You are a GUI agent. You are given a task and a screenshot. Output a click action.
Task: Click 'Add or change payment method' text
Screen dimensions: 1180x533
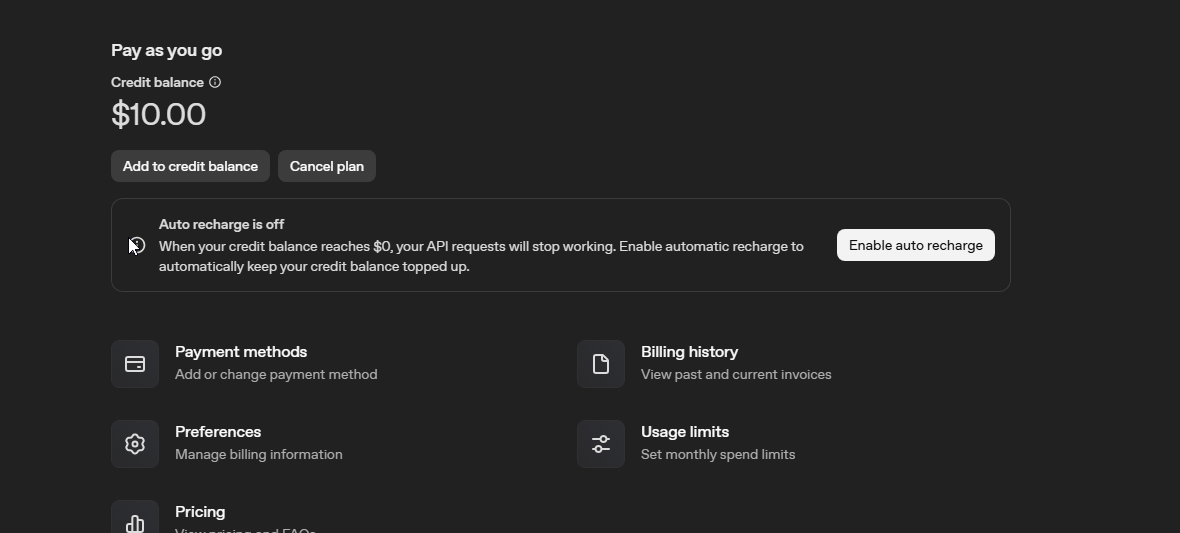tap(276, 375)
